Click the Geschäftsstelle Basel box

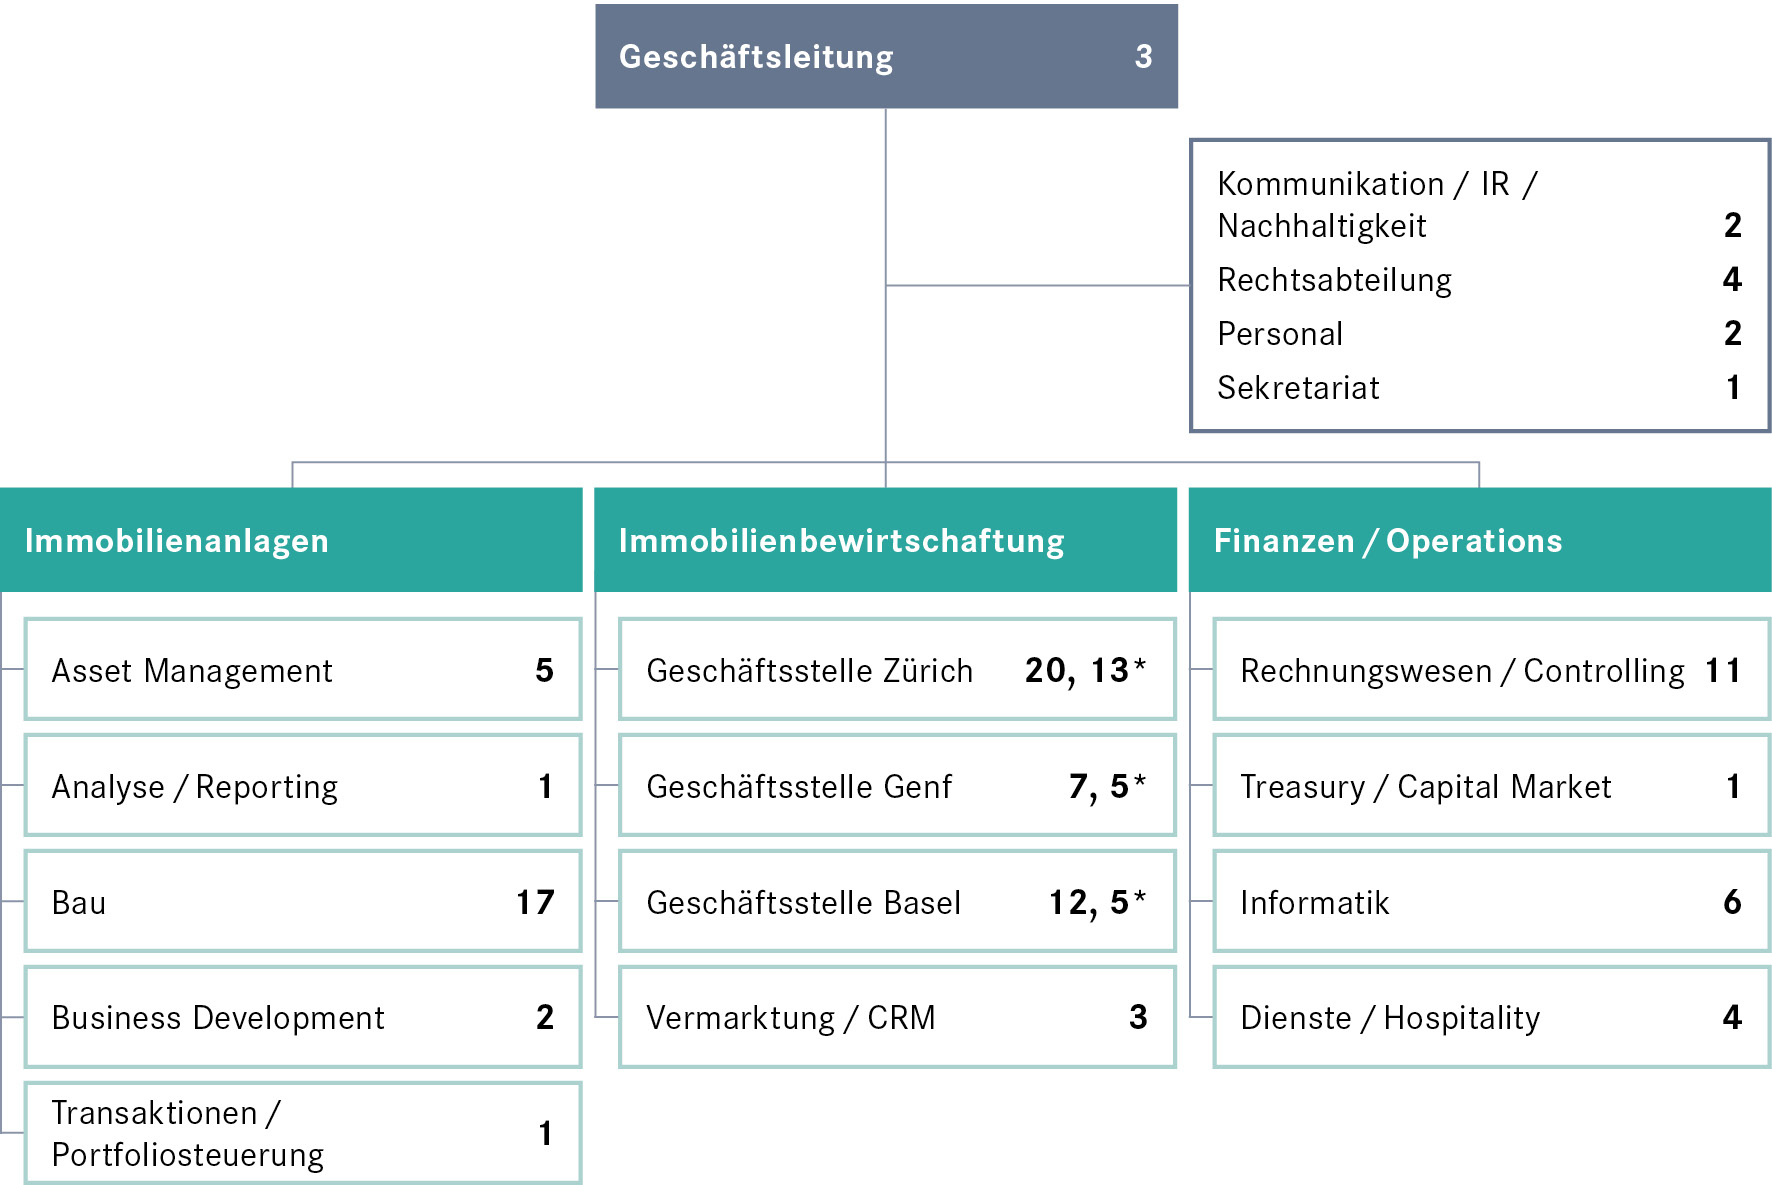tap(896, 901)
